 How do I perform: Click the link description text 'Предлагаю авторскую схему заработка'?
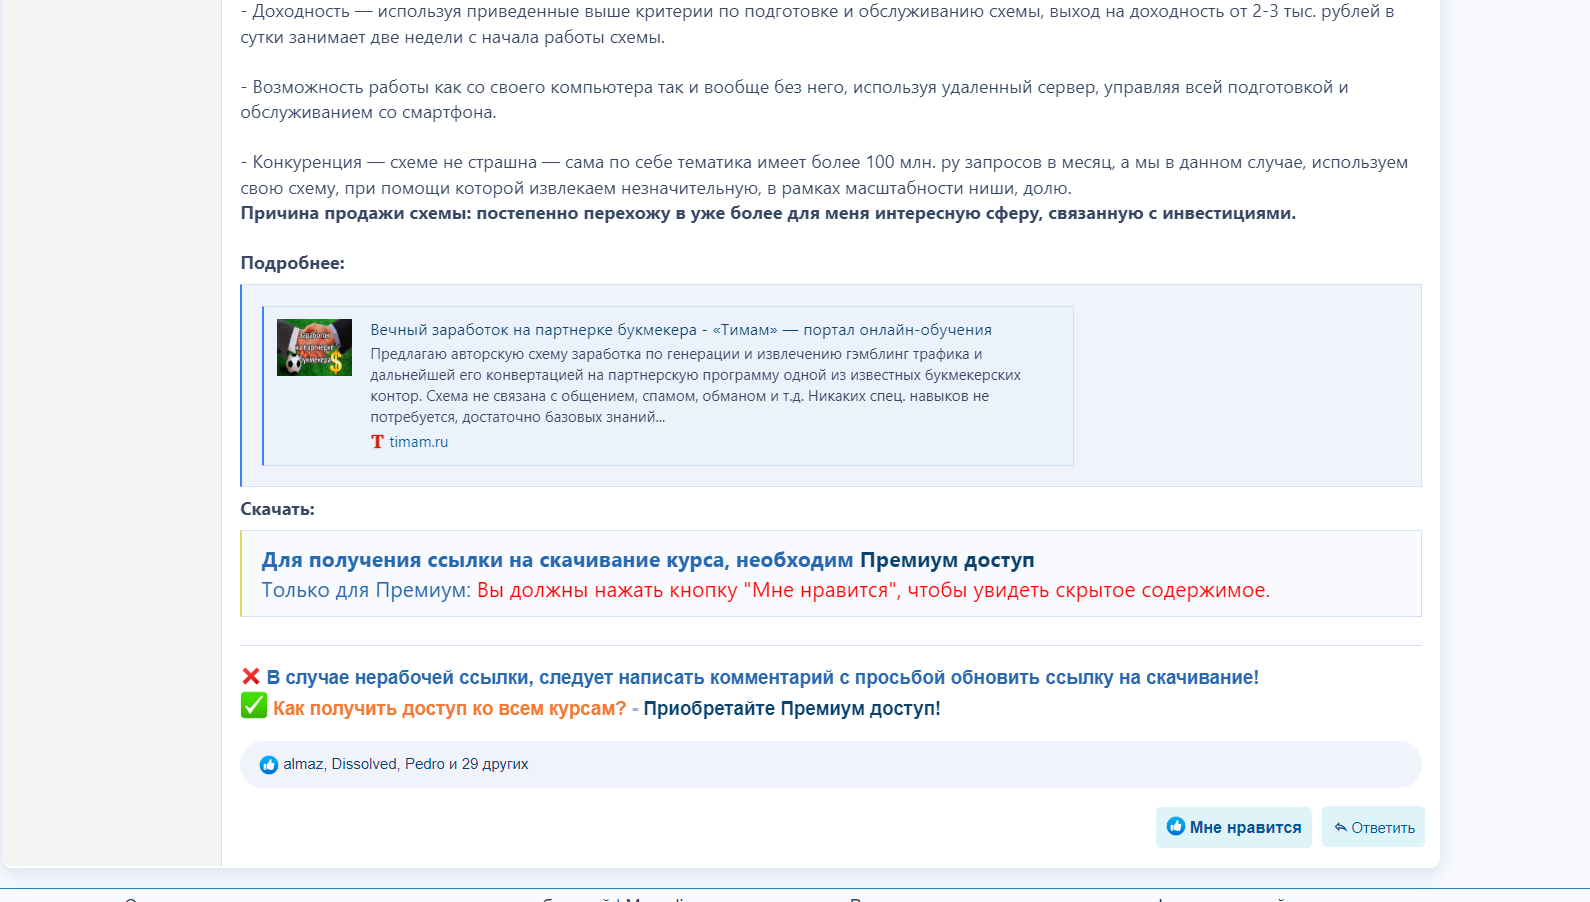[x=695, y=385]
